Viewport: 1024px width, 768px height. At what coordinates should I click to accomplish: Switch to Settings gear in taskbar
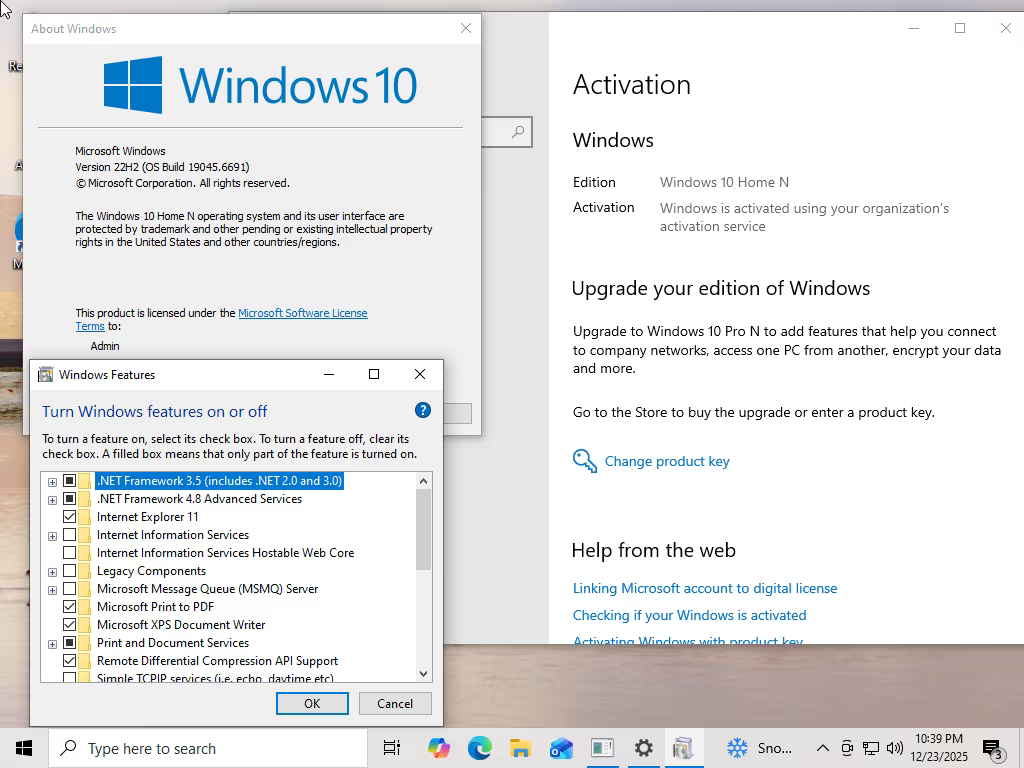coord(643,748)
